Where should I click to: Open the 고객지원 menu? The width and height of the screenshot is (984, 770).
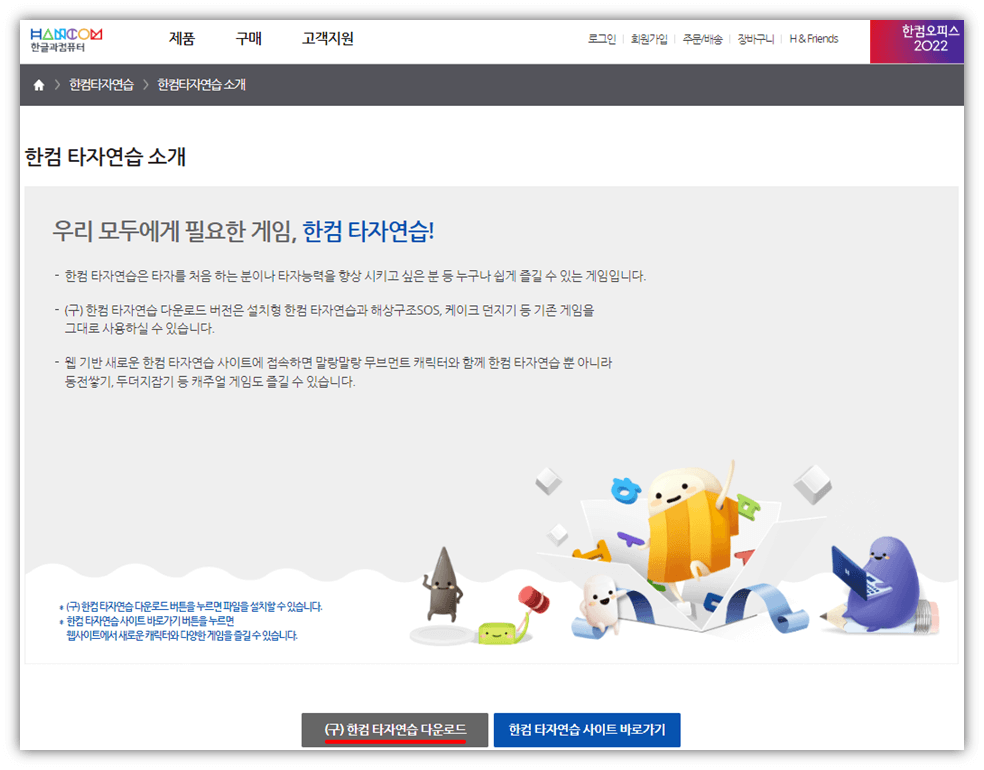(328, 39)
